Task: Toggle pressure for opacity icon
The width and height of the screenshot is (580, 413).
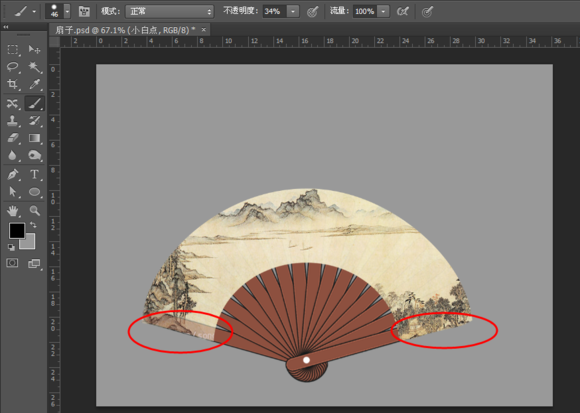Action: click(x=313, y=12)
